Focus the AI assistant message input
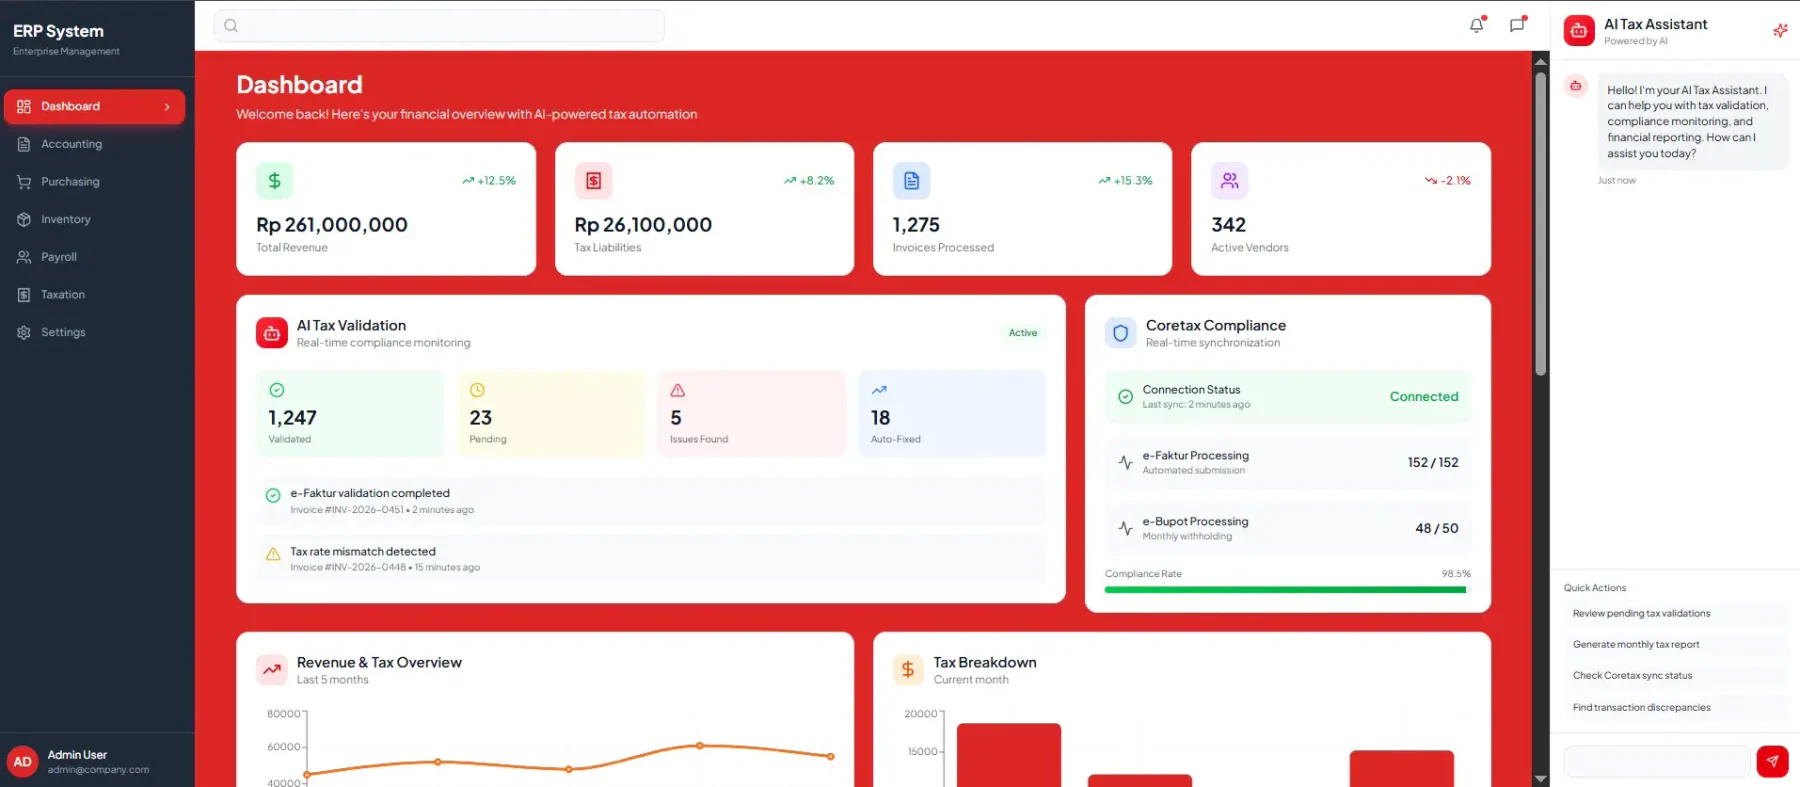 (1657, 761)
